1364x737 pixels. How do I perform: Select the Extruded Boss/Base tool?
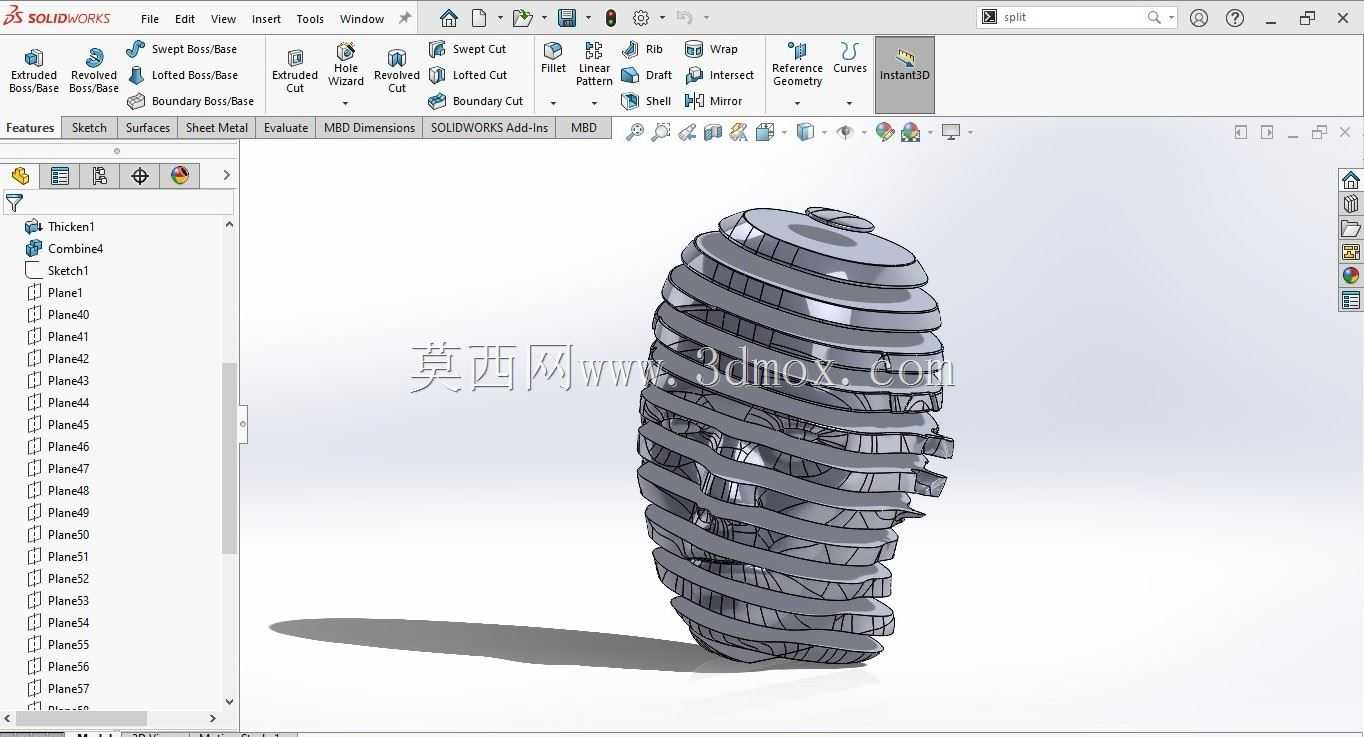coord(34,70)
